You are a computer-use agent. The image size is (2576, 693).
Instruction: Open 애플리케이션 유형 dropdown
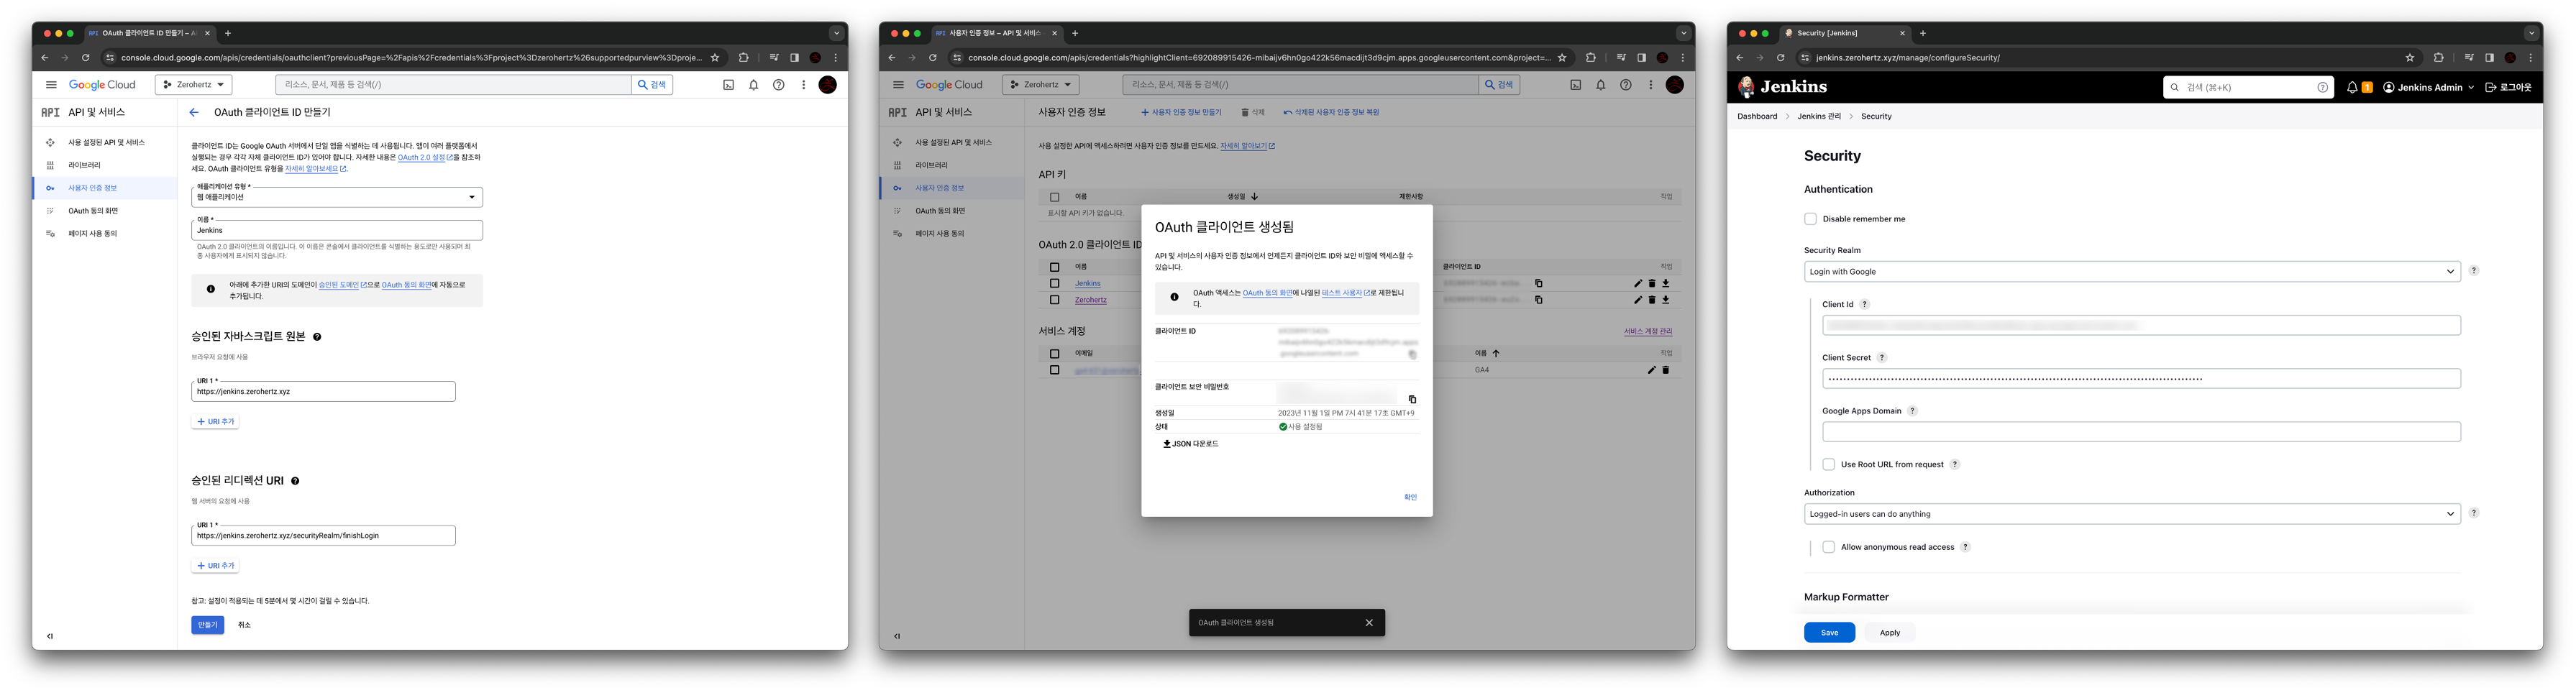tap(337, 197)
